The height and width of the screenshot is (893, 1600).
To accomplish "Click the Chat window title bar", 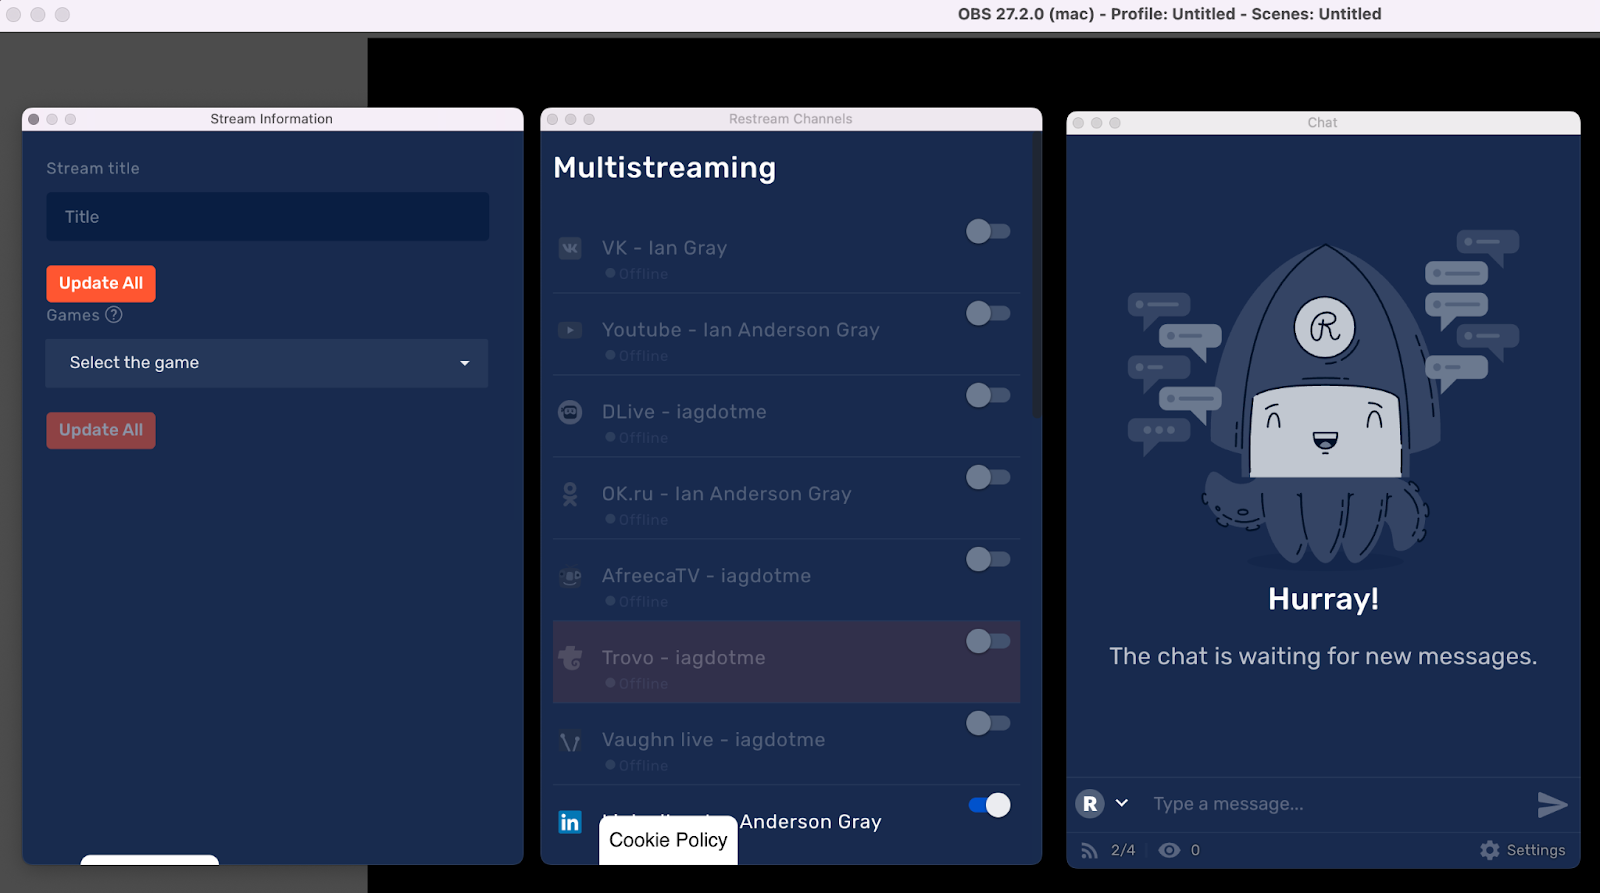I will point(1323,123).
